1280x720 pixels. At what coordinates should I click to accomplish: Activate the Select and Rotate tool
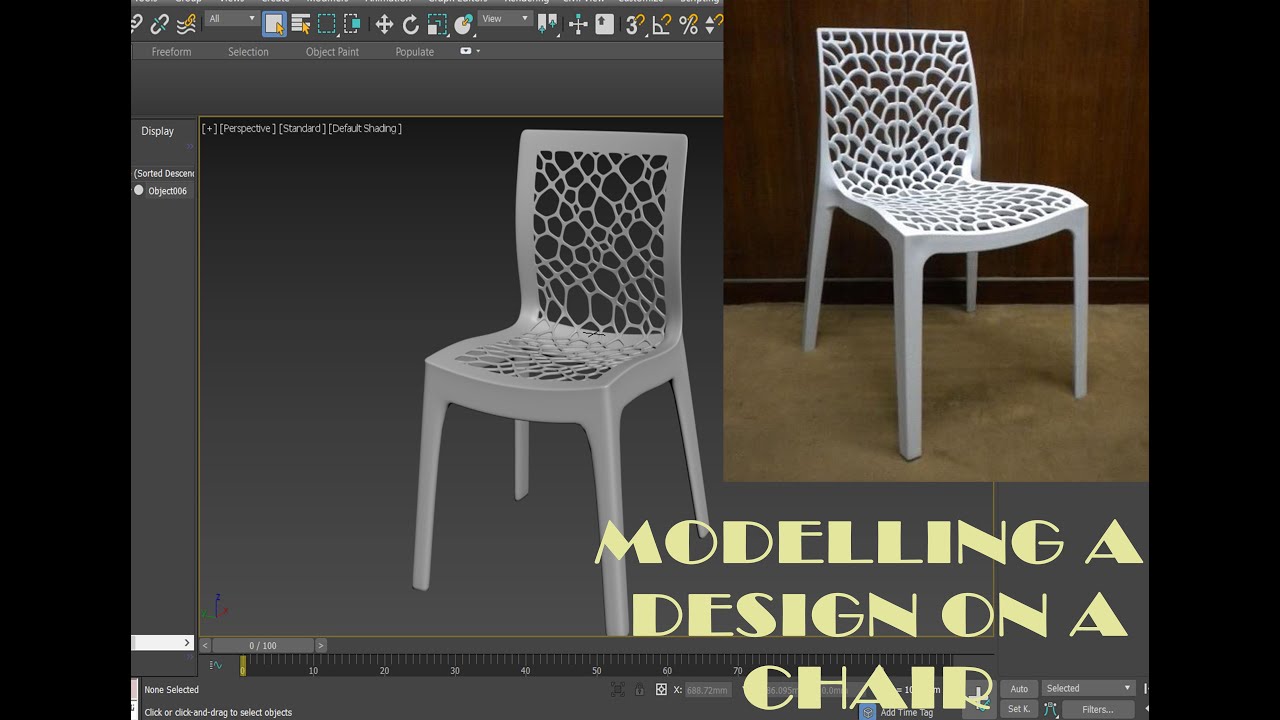click(410, 25)
